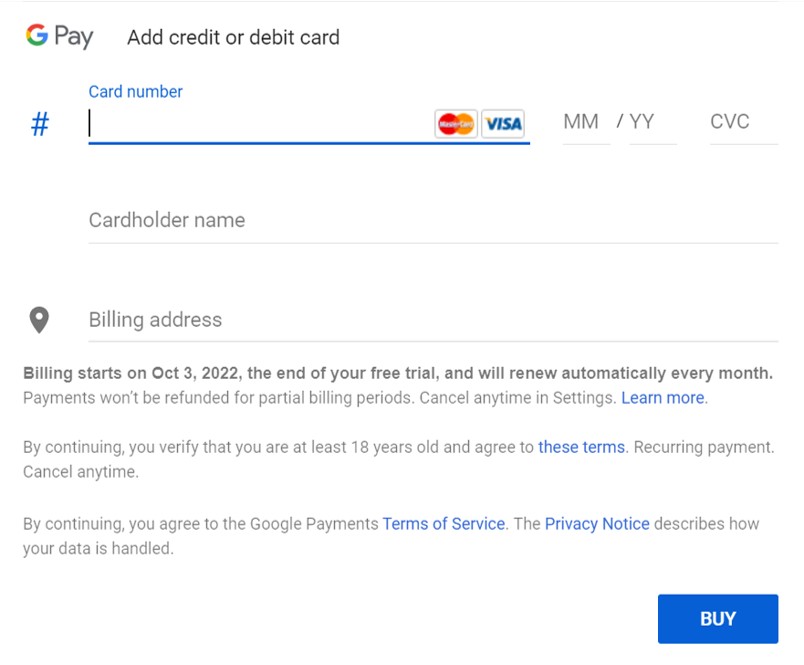This screenshot has width=804, height=665.
Task: Open the "these terms" link
Action: [x=581, y=448]
